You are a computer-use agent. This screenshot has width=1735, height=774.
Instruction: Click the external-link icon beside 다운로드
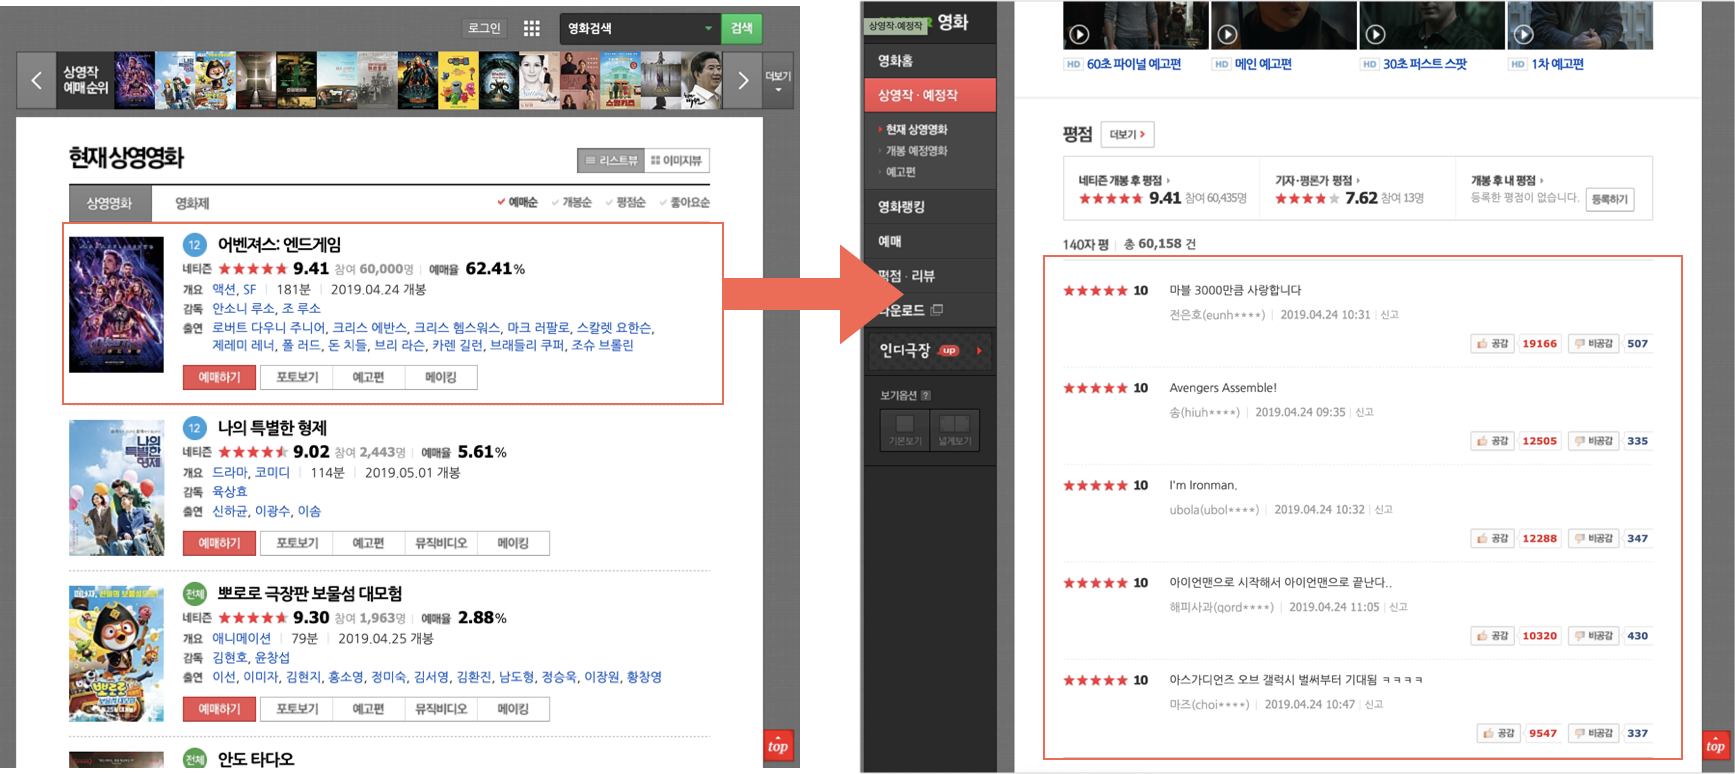point(936,310)
